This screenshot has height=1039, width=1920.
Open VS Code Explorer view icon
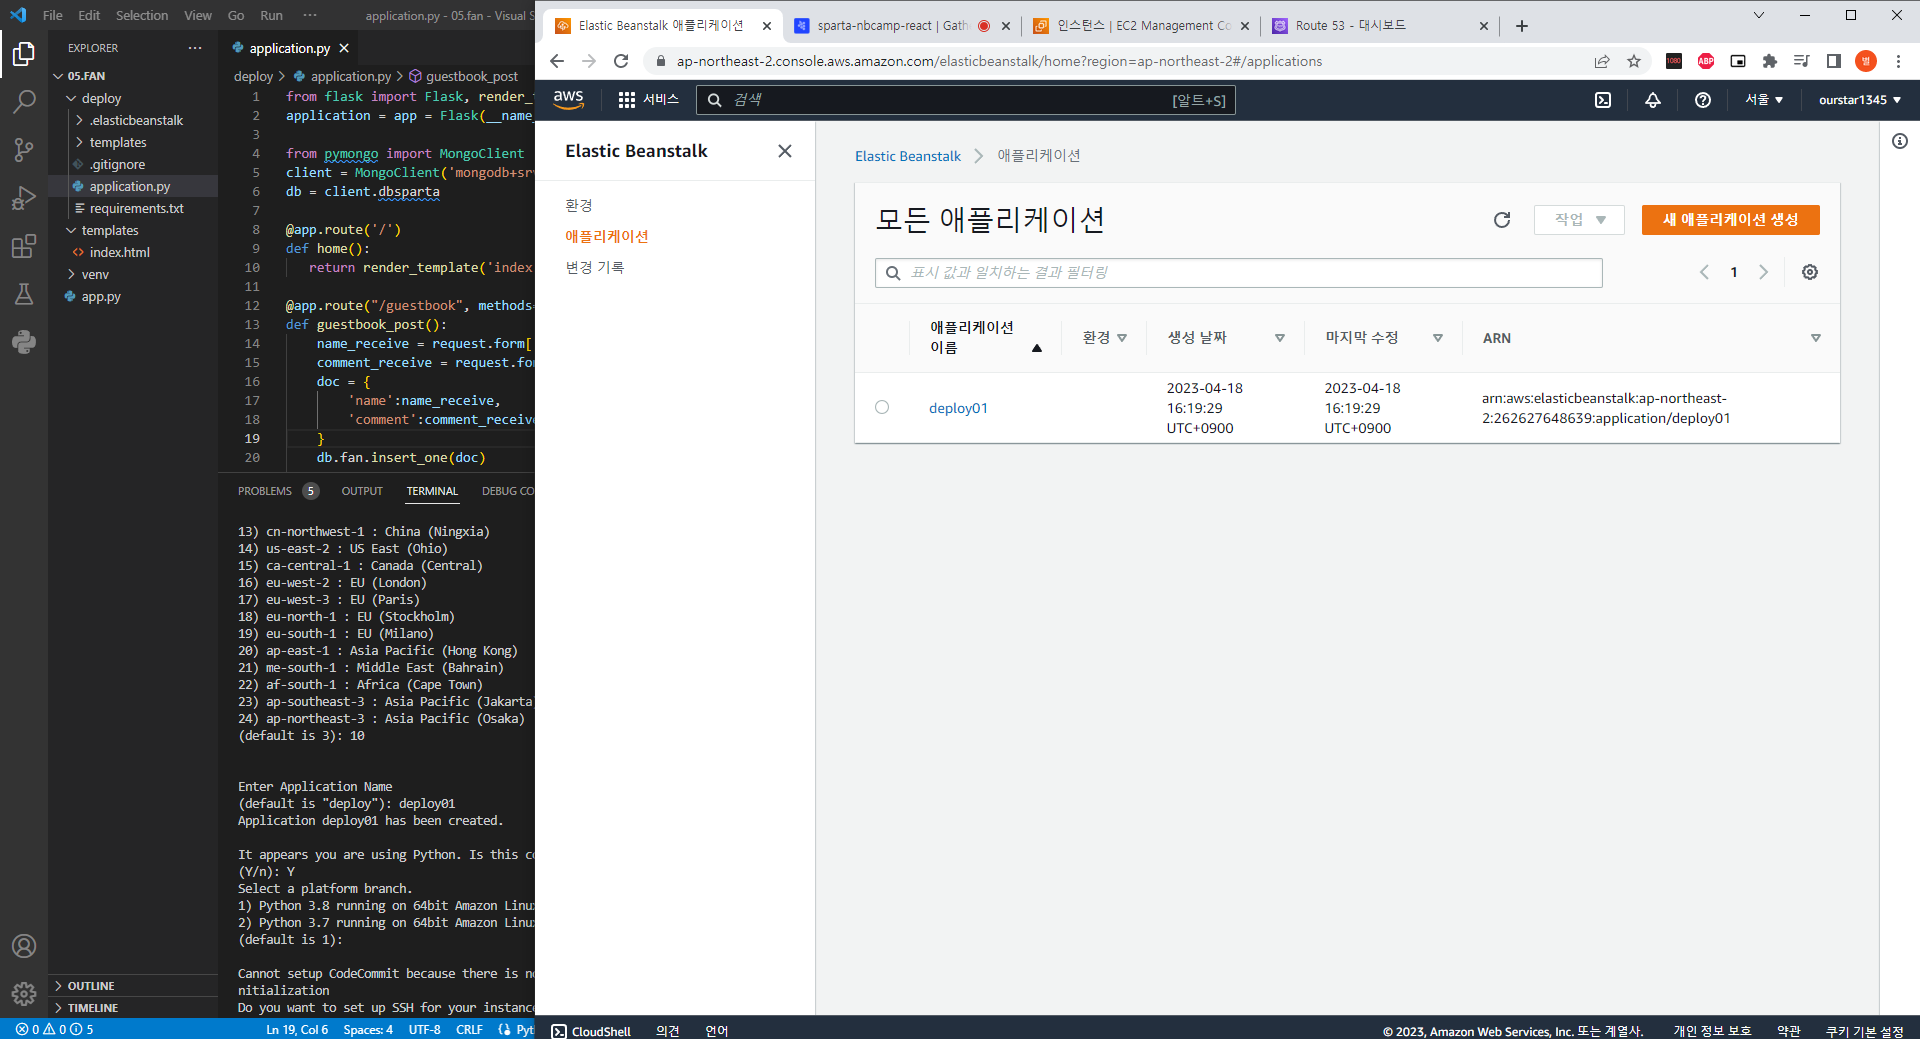click(24, 54)
